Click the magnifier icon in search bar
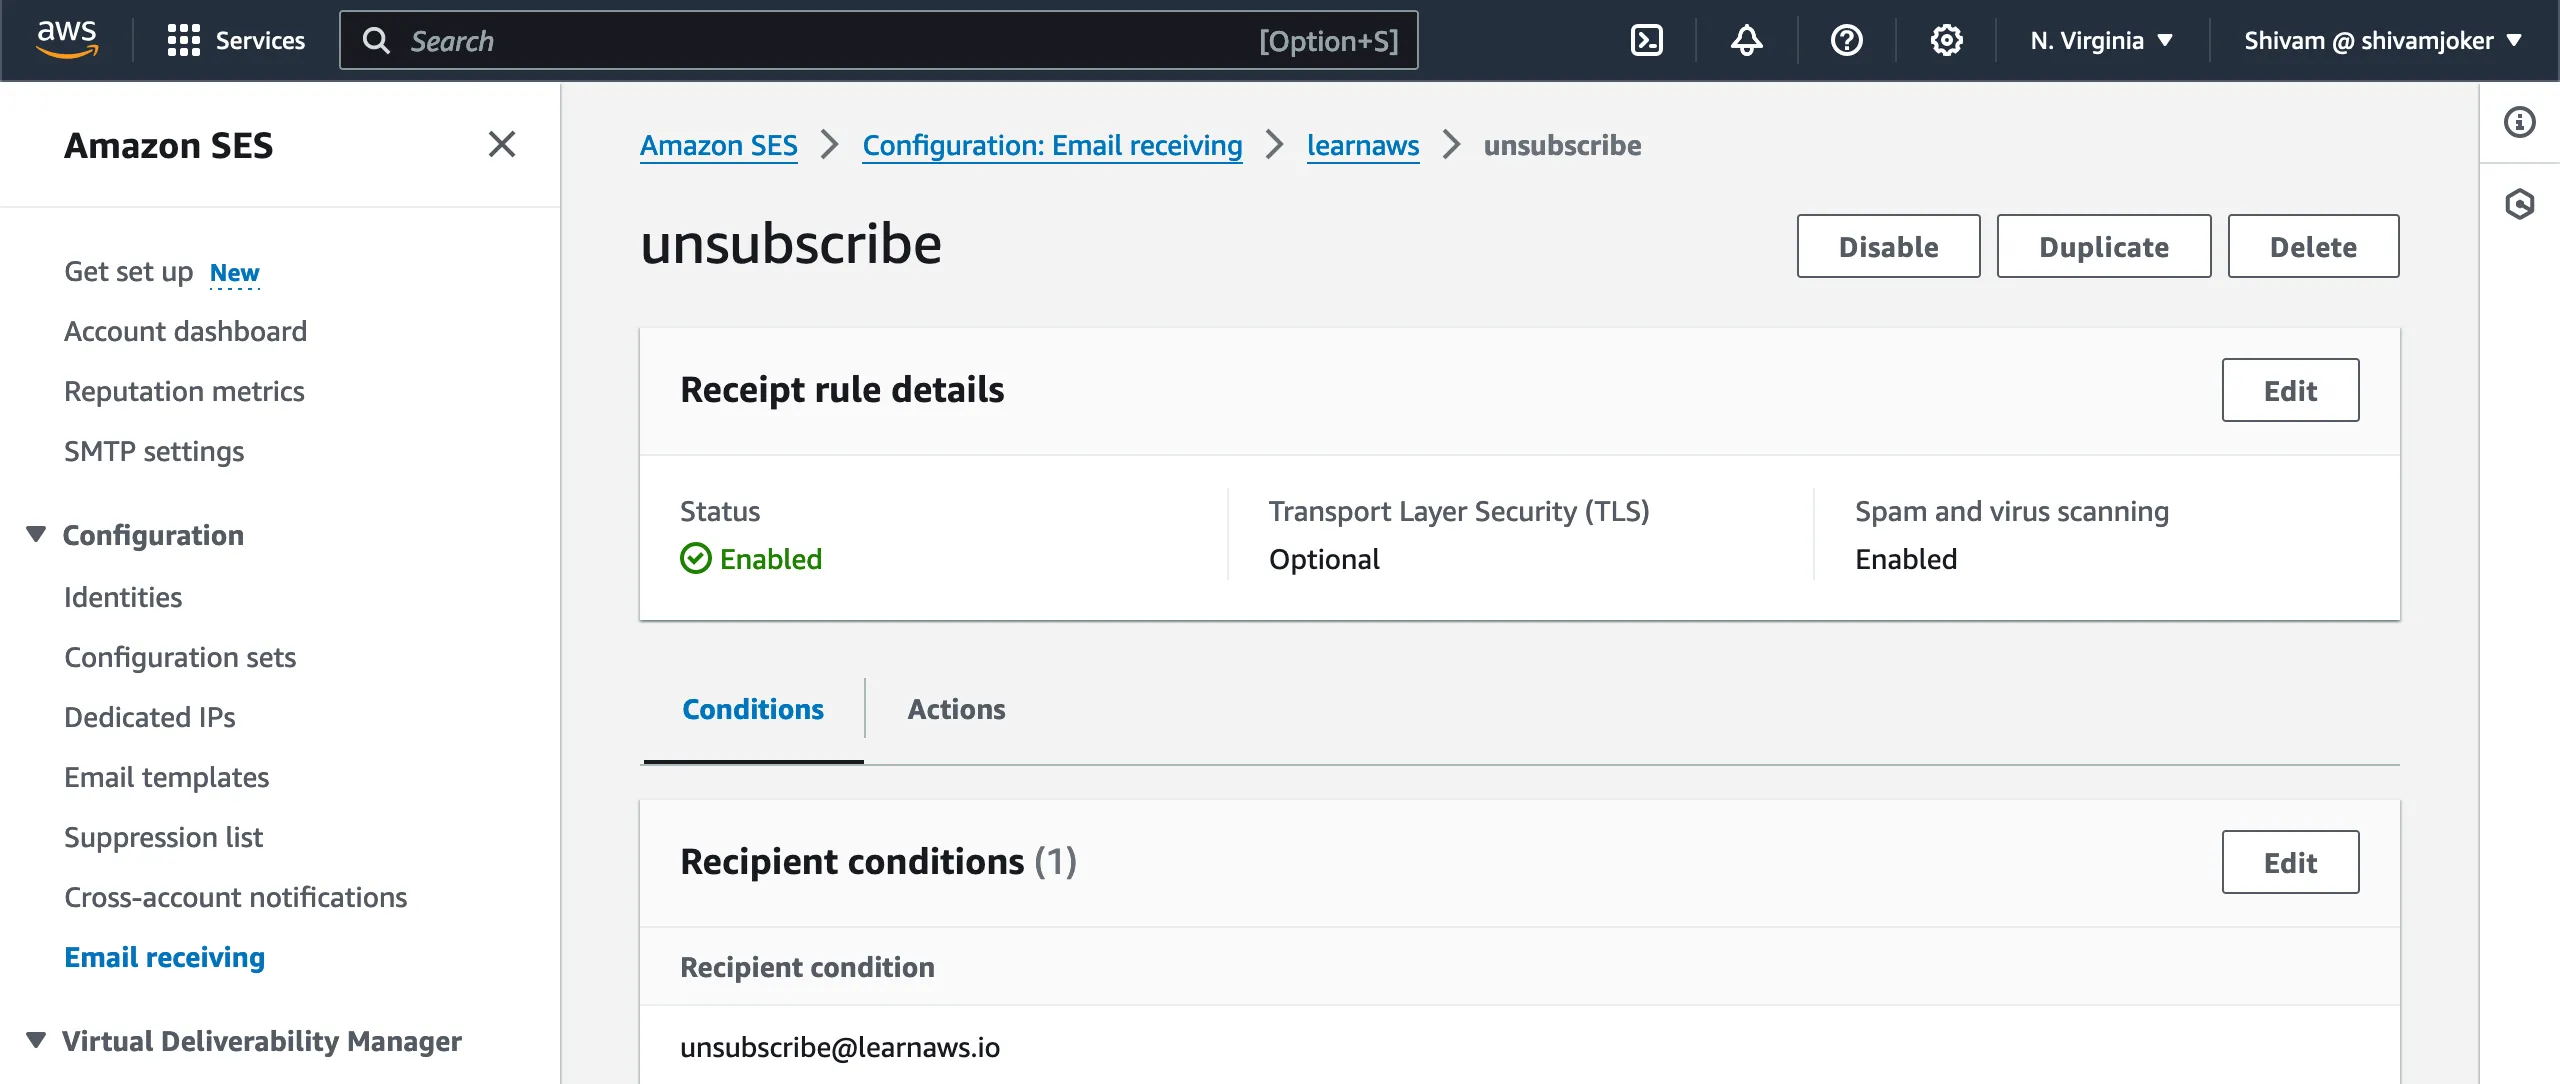The height and width of the screenshot is (1084, 2560). (376, 40)
